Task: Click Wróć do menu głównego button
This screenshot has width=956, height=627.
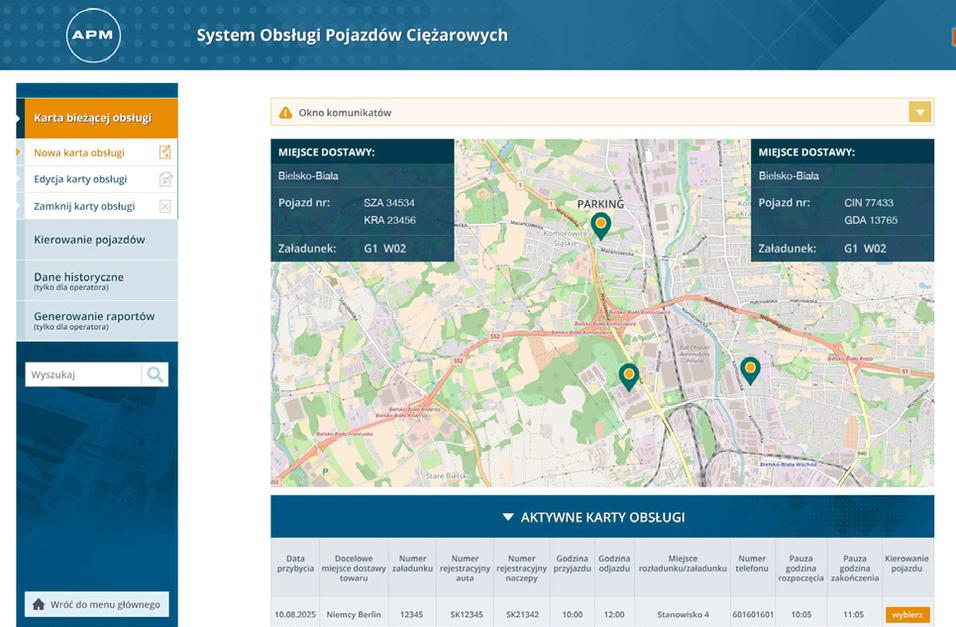Action: (x=97, y=604)
